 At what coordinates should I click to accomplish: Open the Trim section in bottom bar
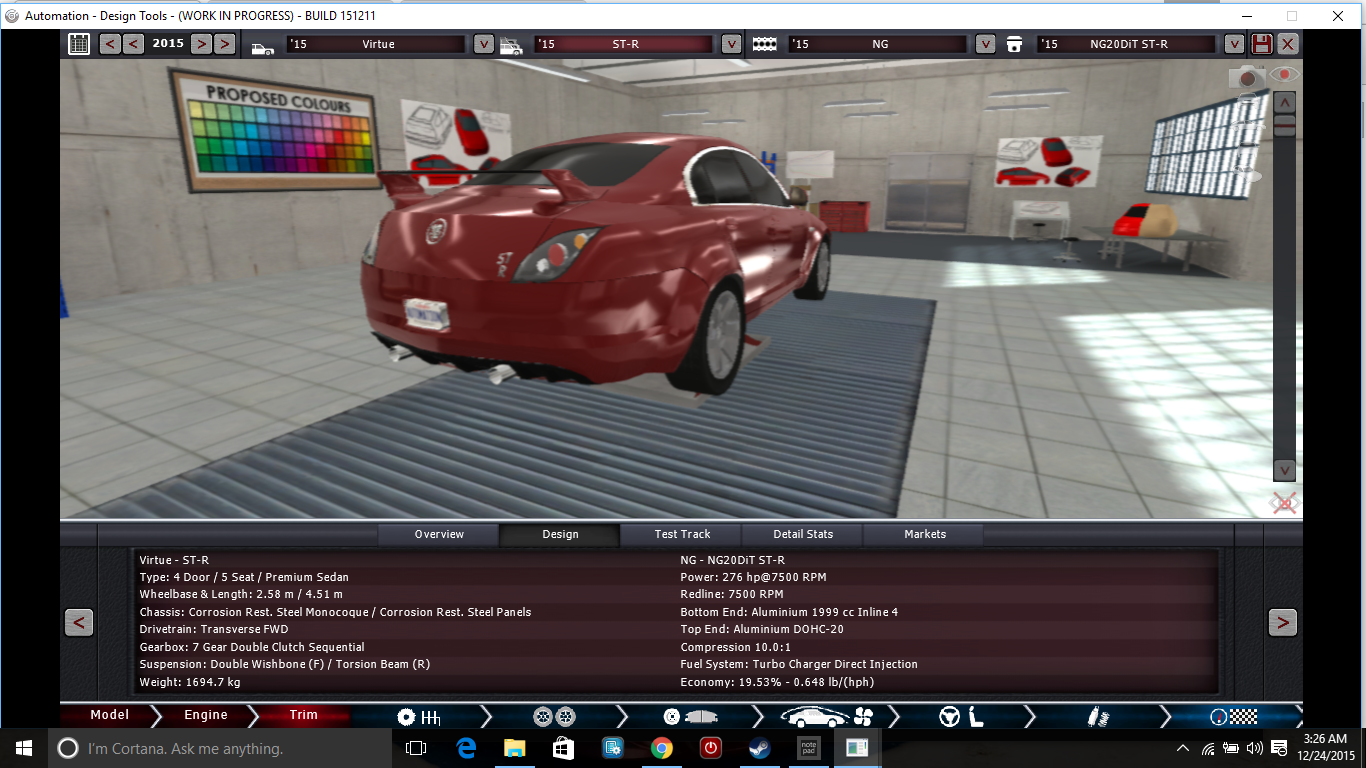tap(303, 715)
